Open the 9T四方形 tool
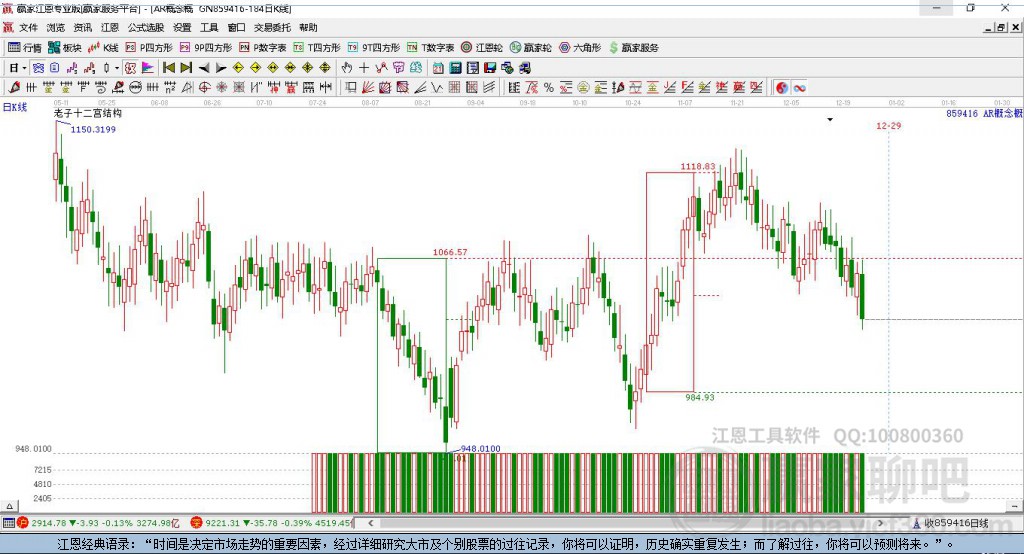The height and width of the screenshot is (554, 1024). coord(373,48)
